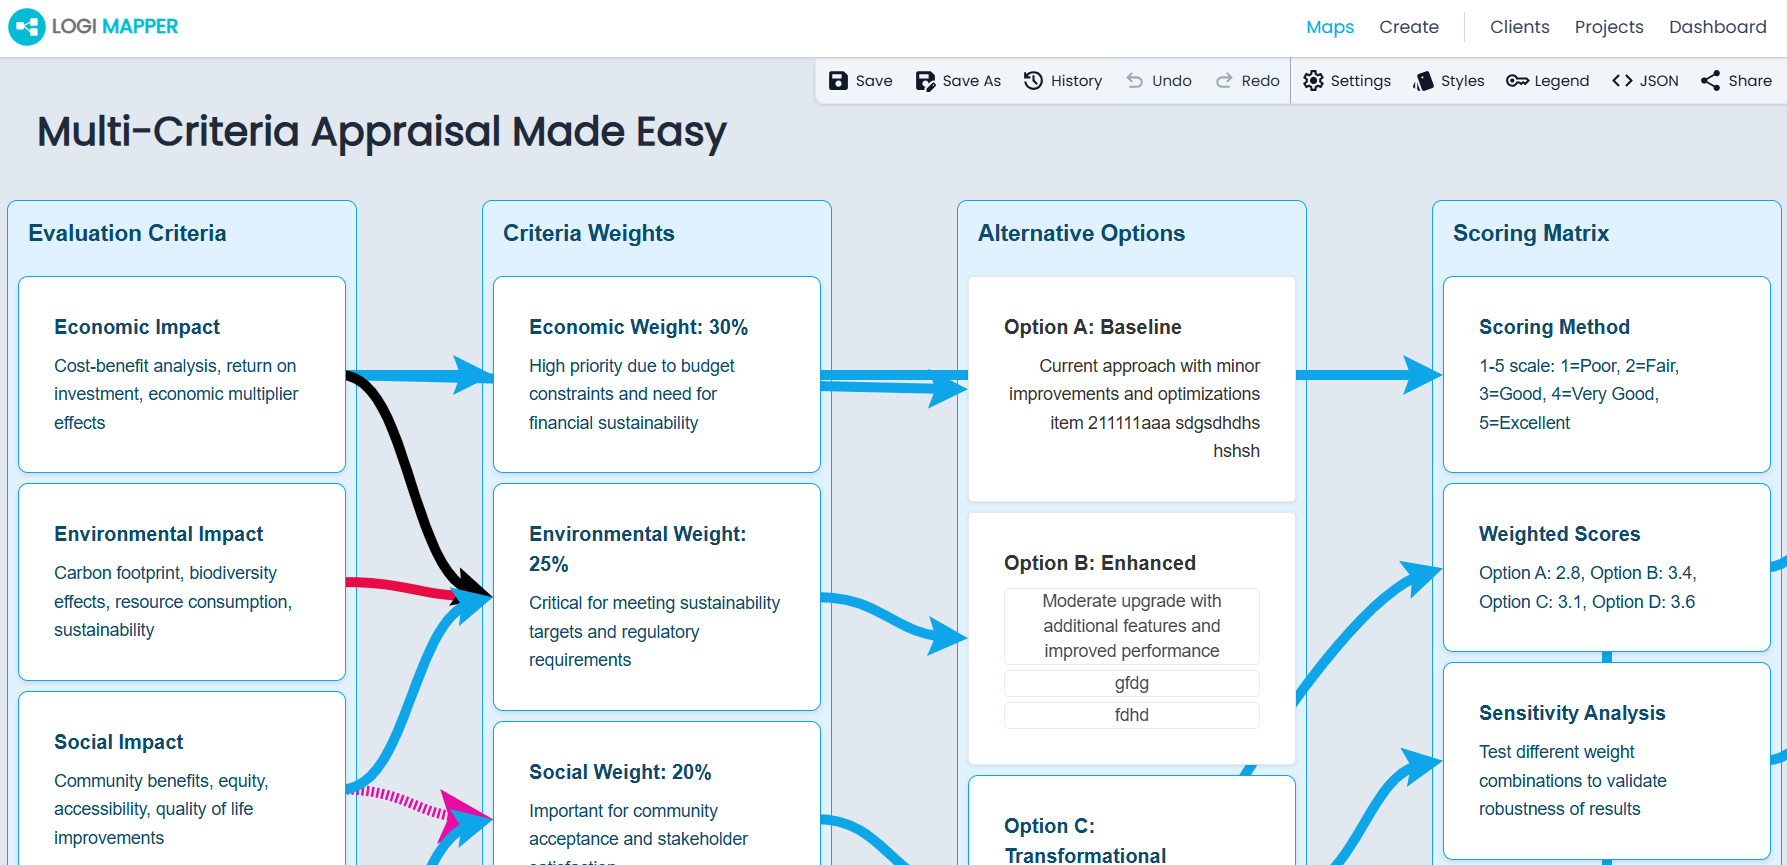This screenshot has height=865, width=1787.
Task: Select Social Weight: 20% card
Action: coord(657,794)
